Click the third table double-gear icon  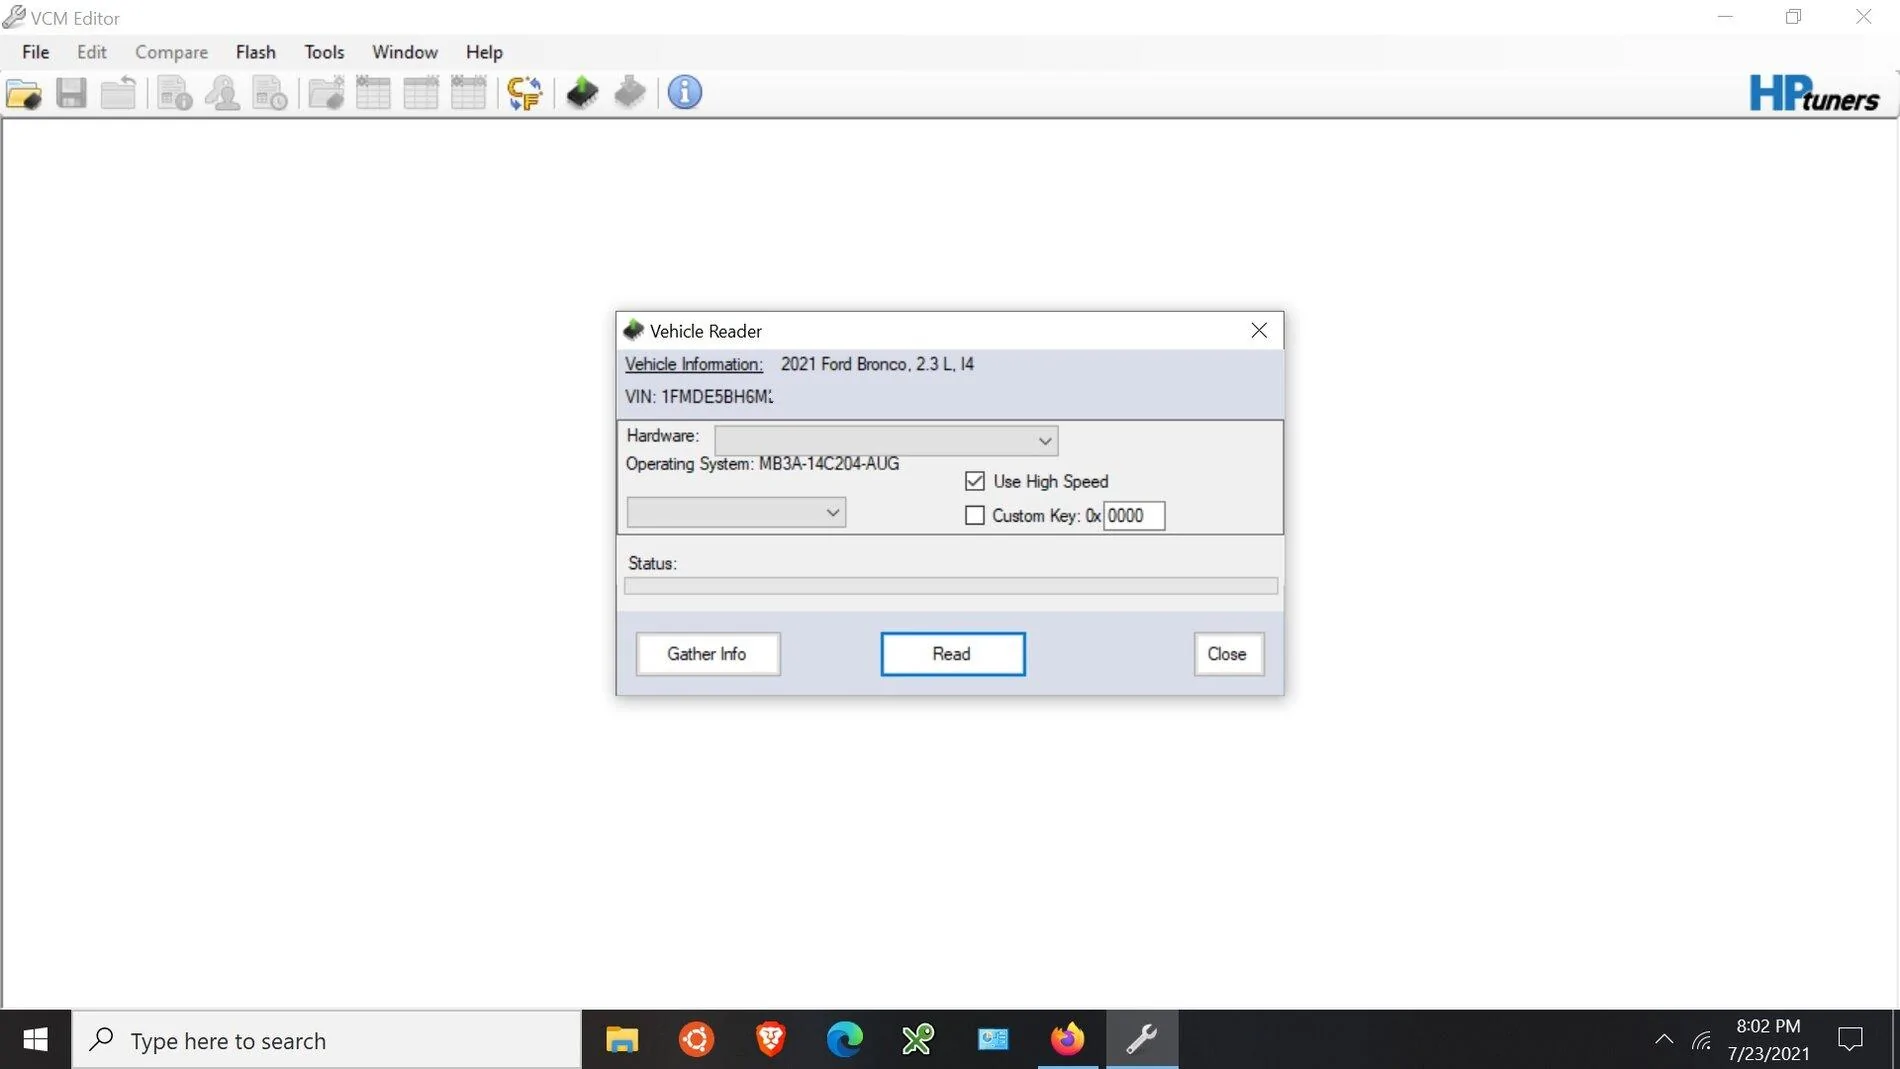pos(468,93)
